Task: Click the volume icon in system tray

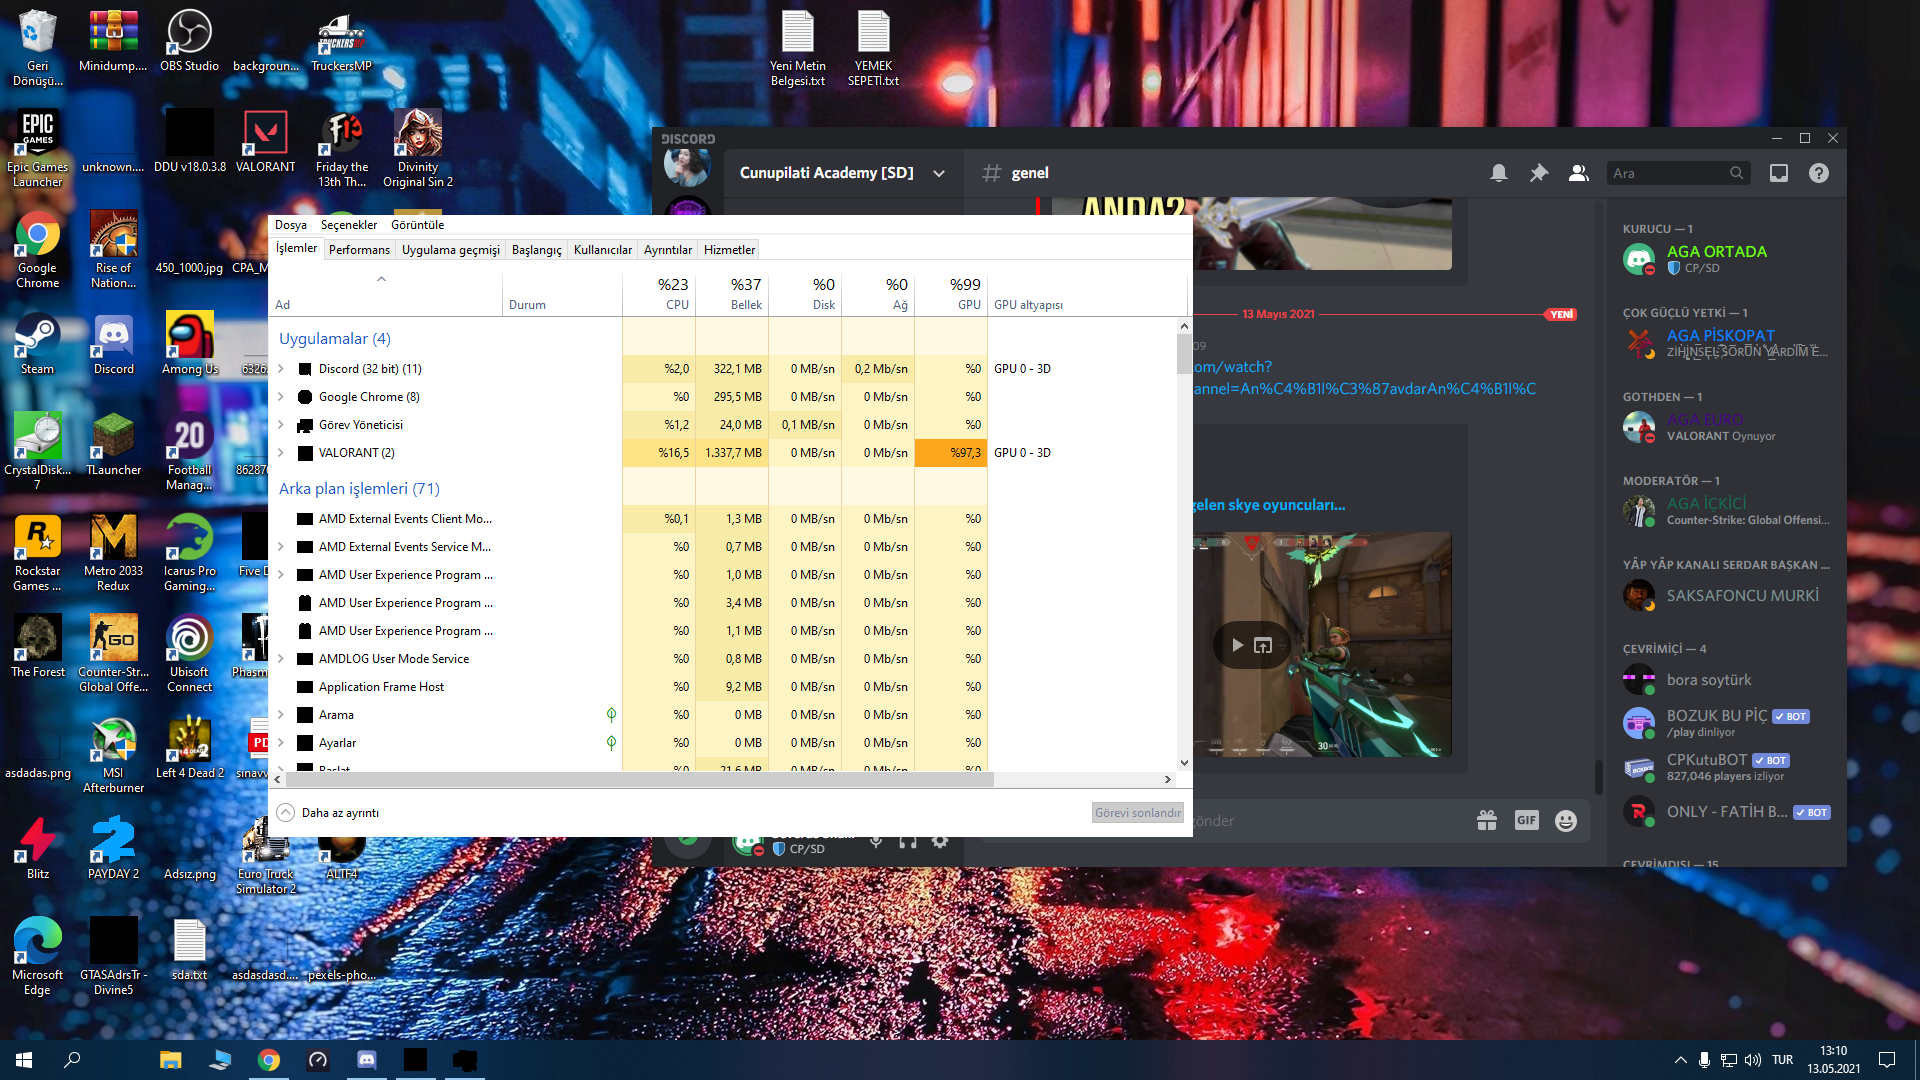Action: (x=1752, y=1060)
